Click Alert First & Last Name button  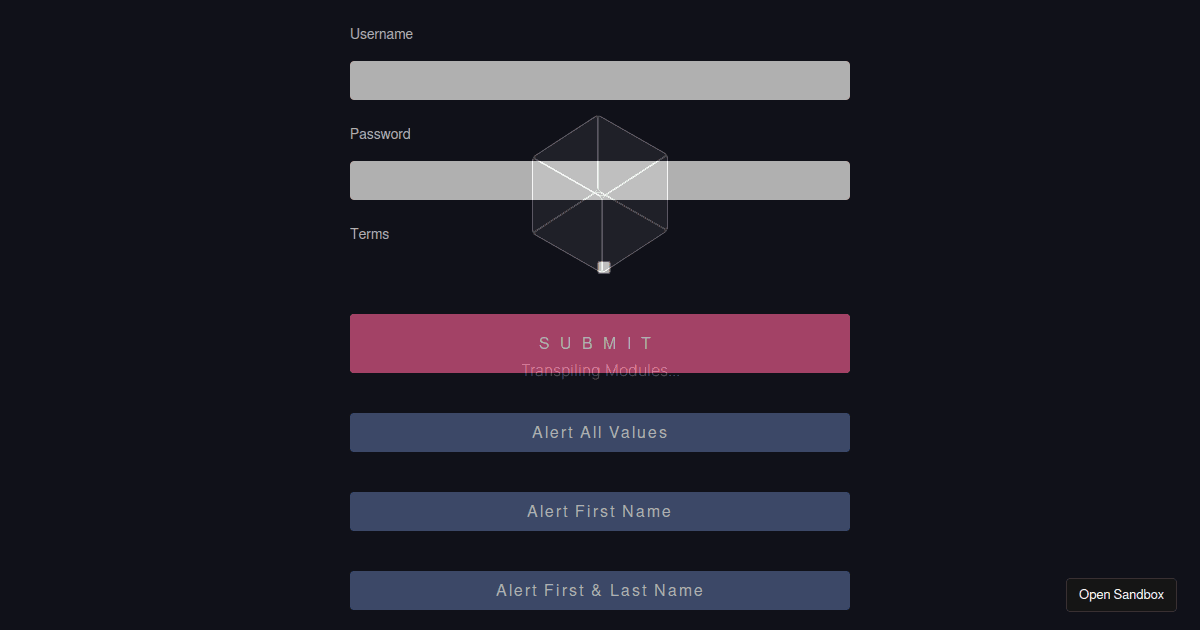coord(600,590)
